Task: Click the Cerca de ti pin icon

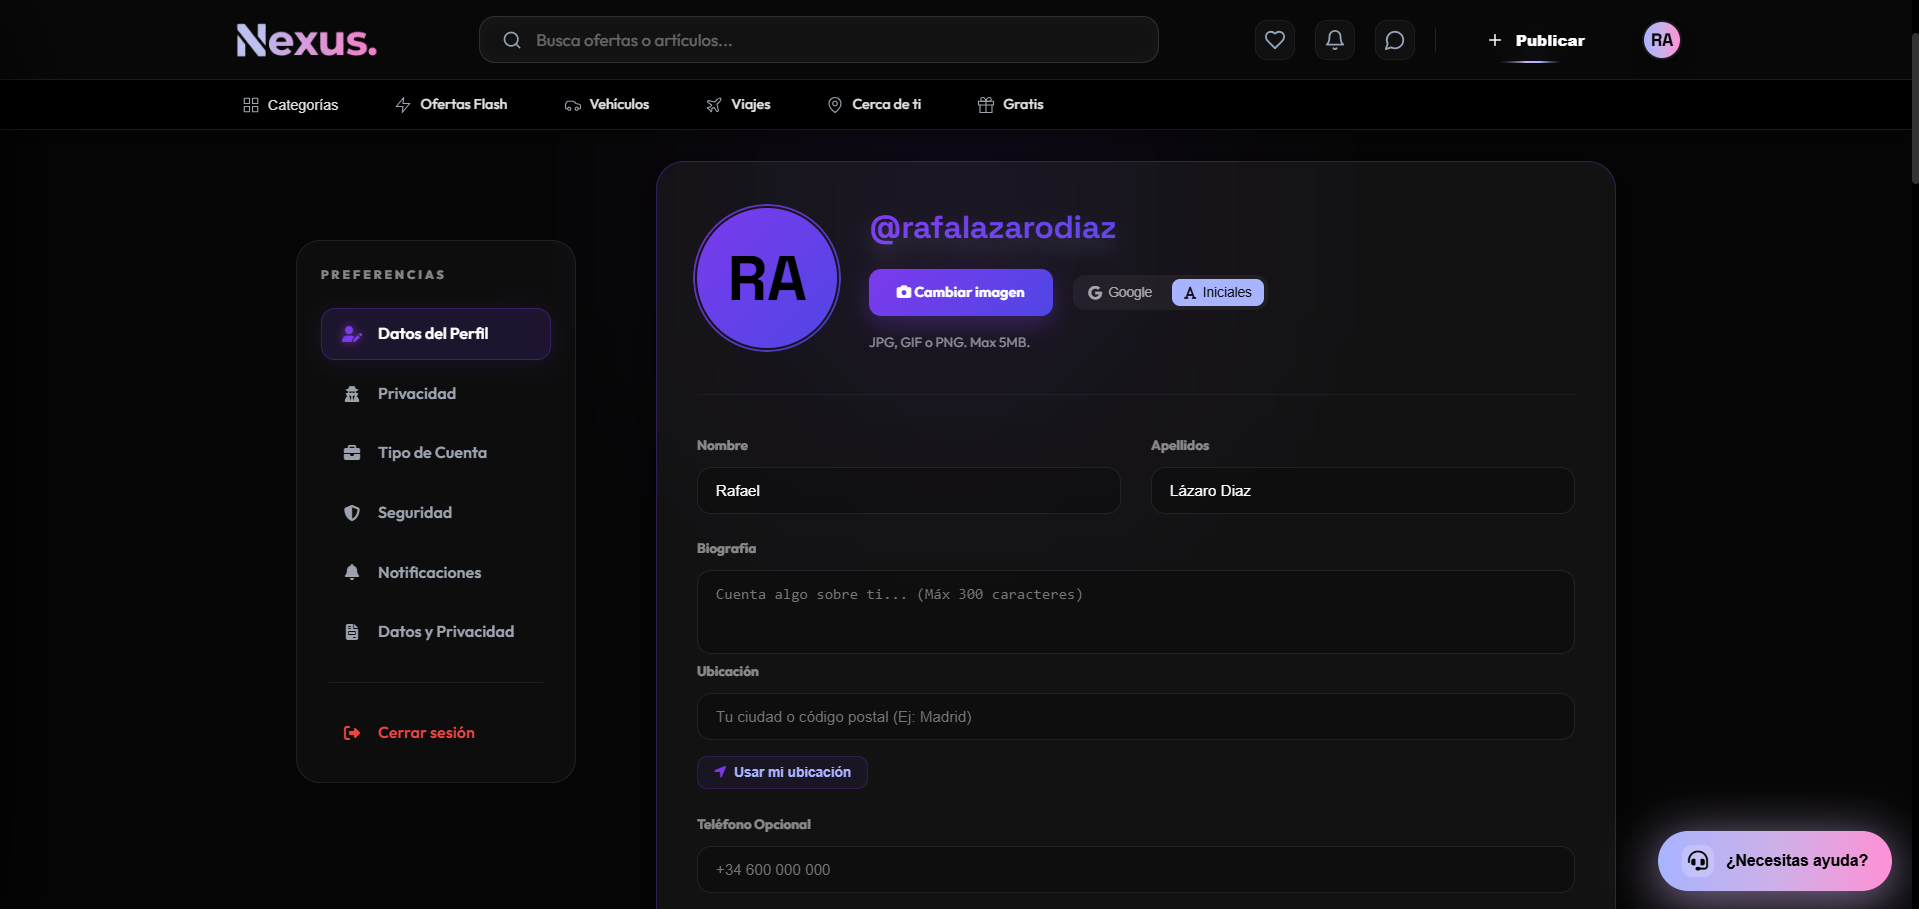Action: (835, 105)
